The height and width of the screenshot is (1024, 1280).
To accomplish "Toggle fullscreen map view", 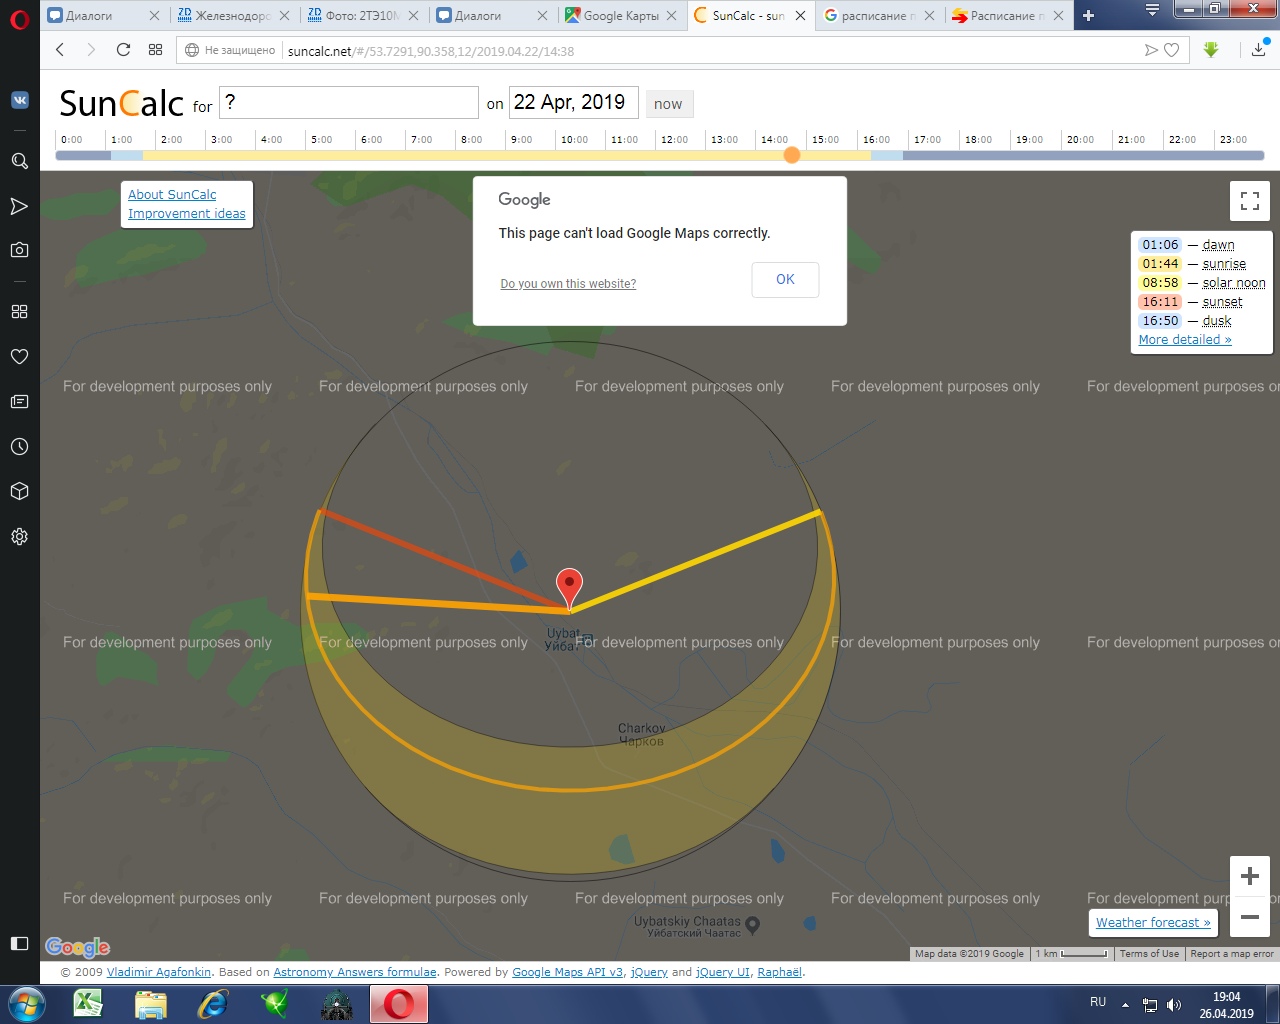I will pos(1249,201).
